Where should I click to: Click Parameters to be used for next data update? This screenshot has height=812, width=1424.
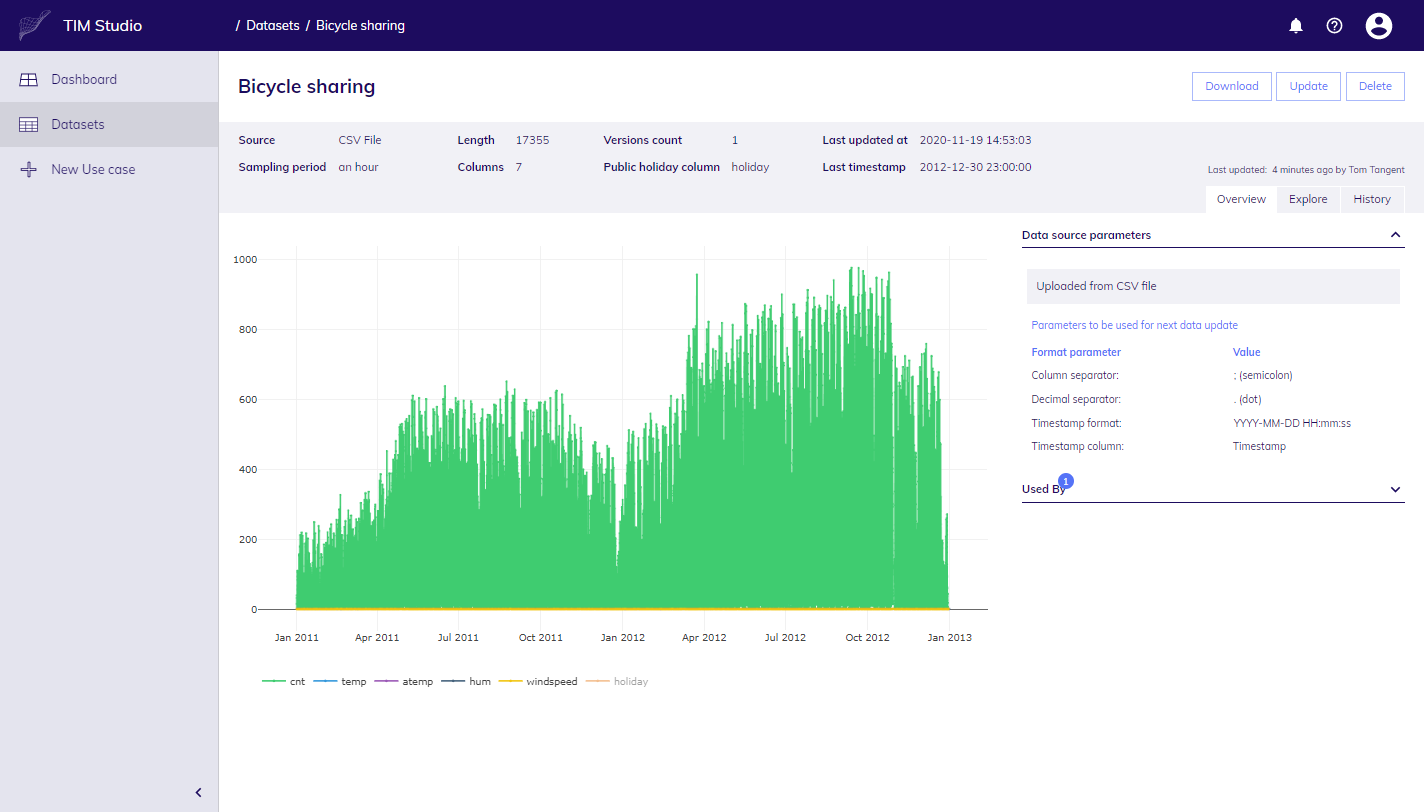click(x=1134, y=325)
